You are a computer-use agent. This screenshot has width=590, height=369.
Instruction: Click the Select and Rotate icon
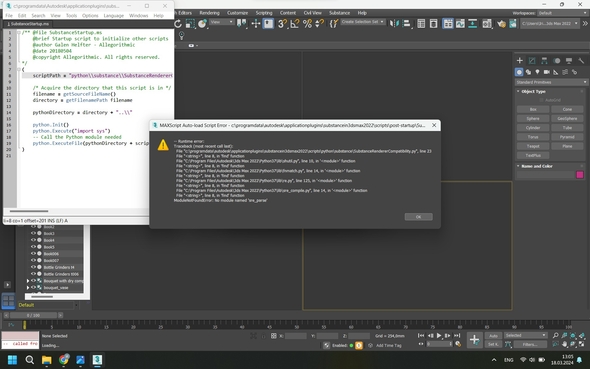(x=178, y=24)
